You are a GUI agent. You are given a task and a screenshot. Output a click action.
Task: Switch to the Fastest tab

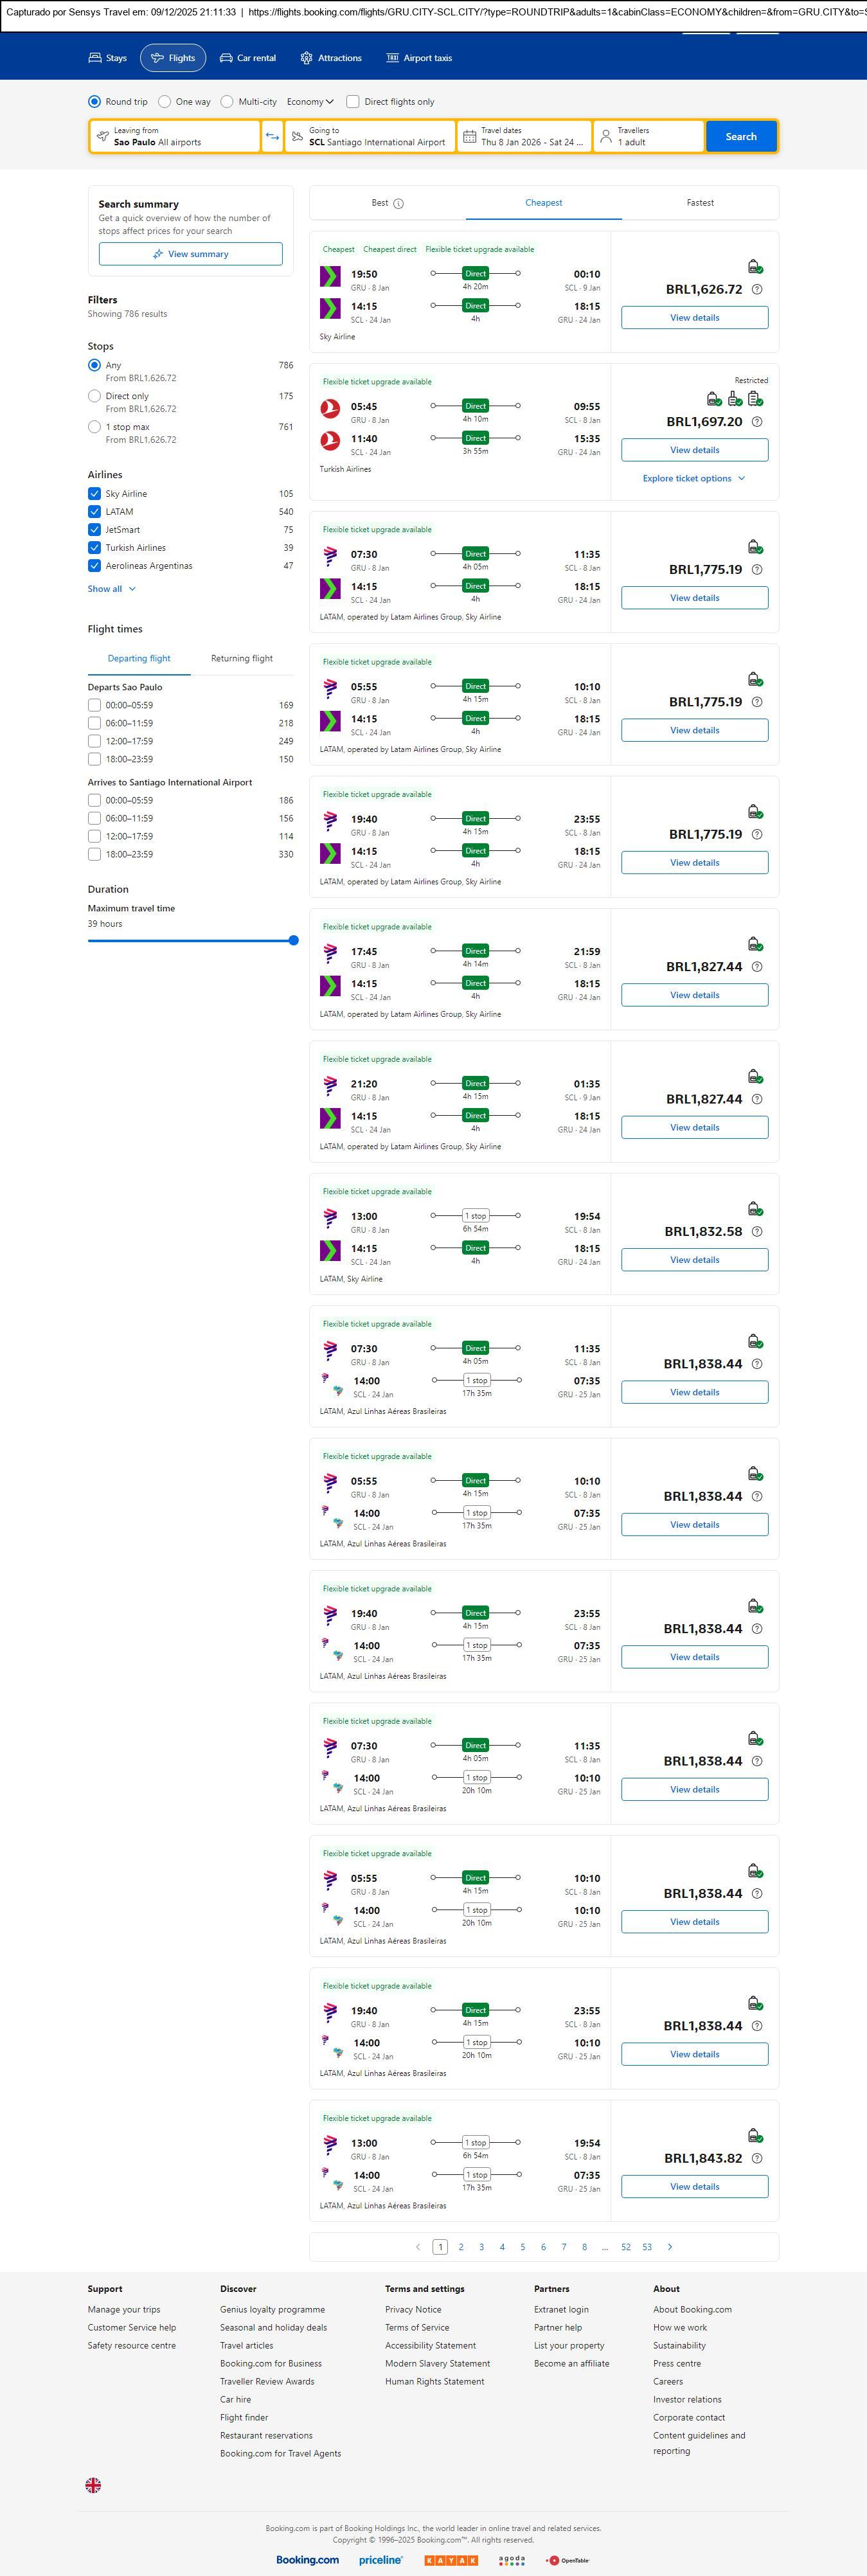[x=700, y=203]
